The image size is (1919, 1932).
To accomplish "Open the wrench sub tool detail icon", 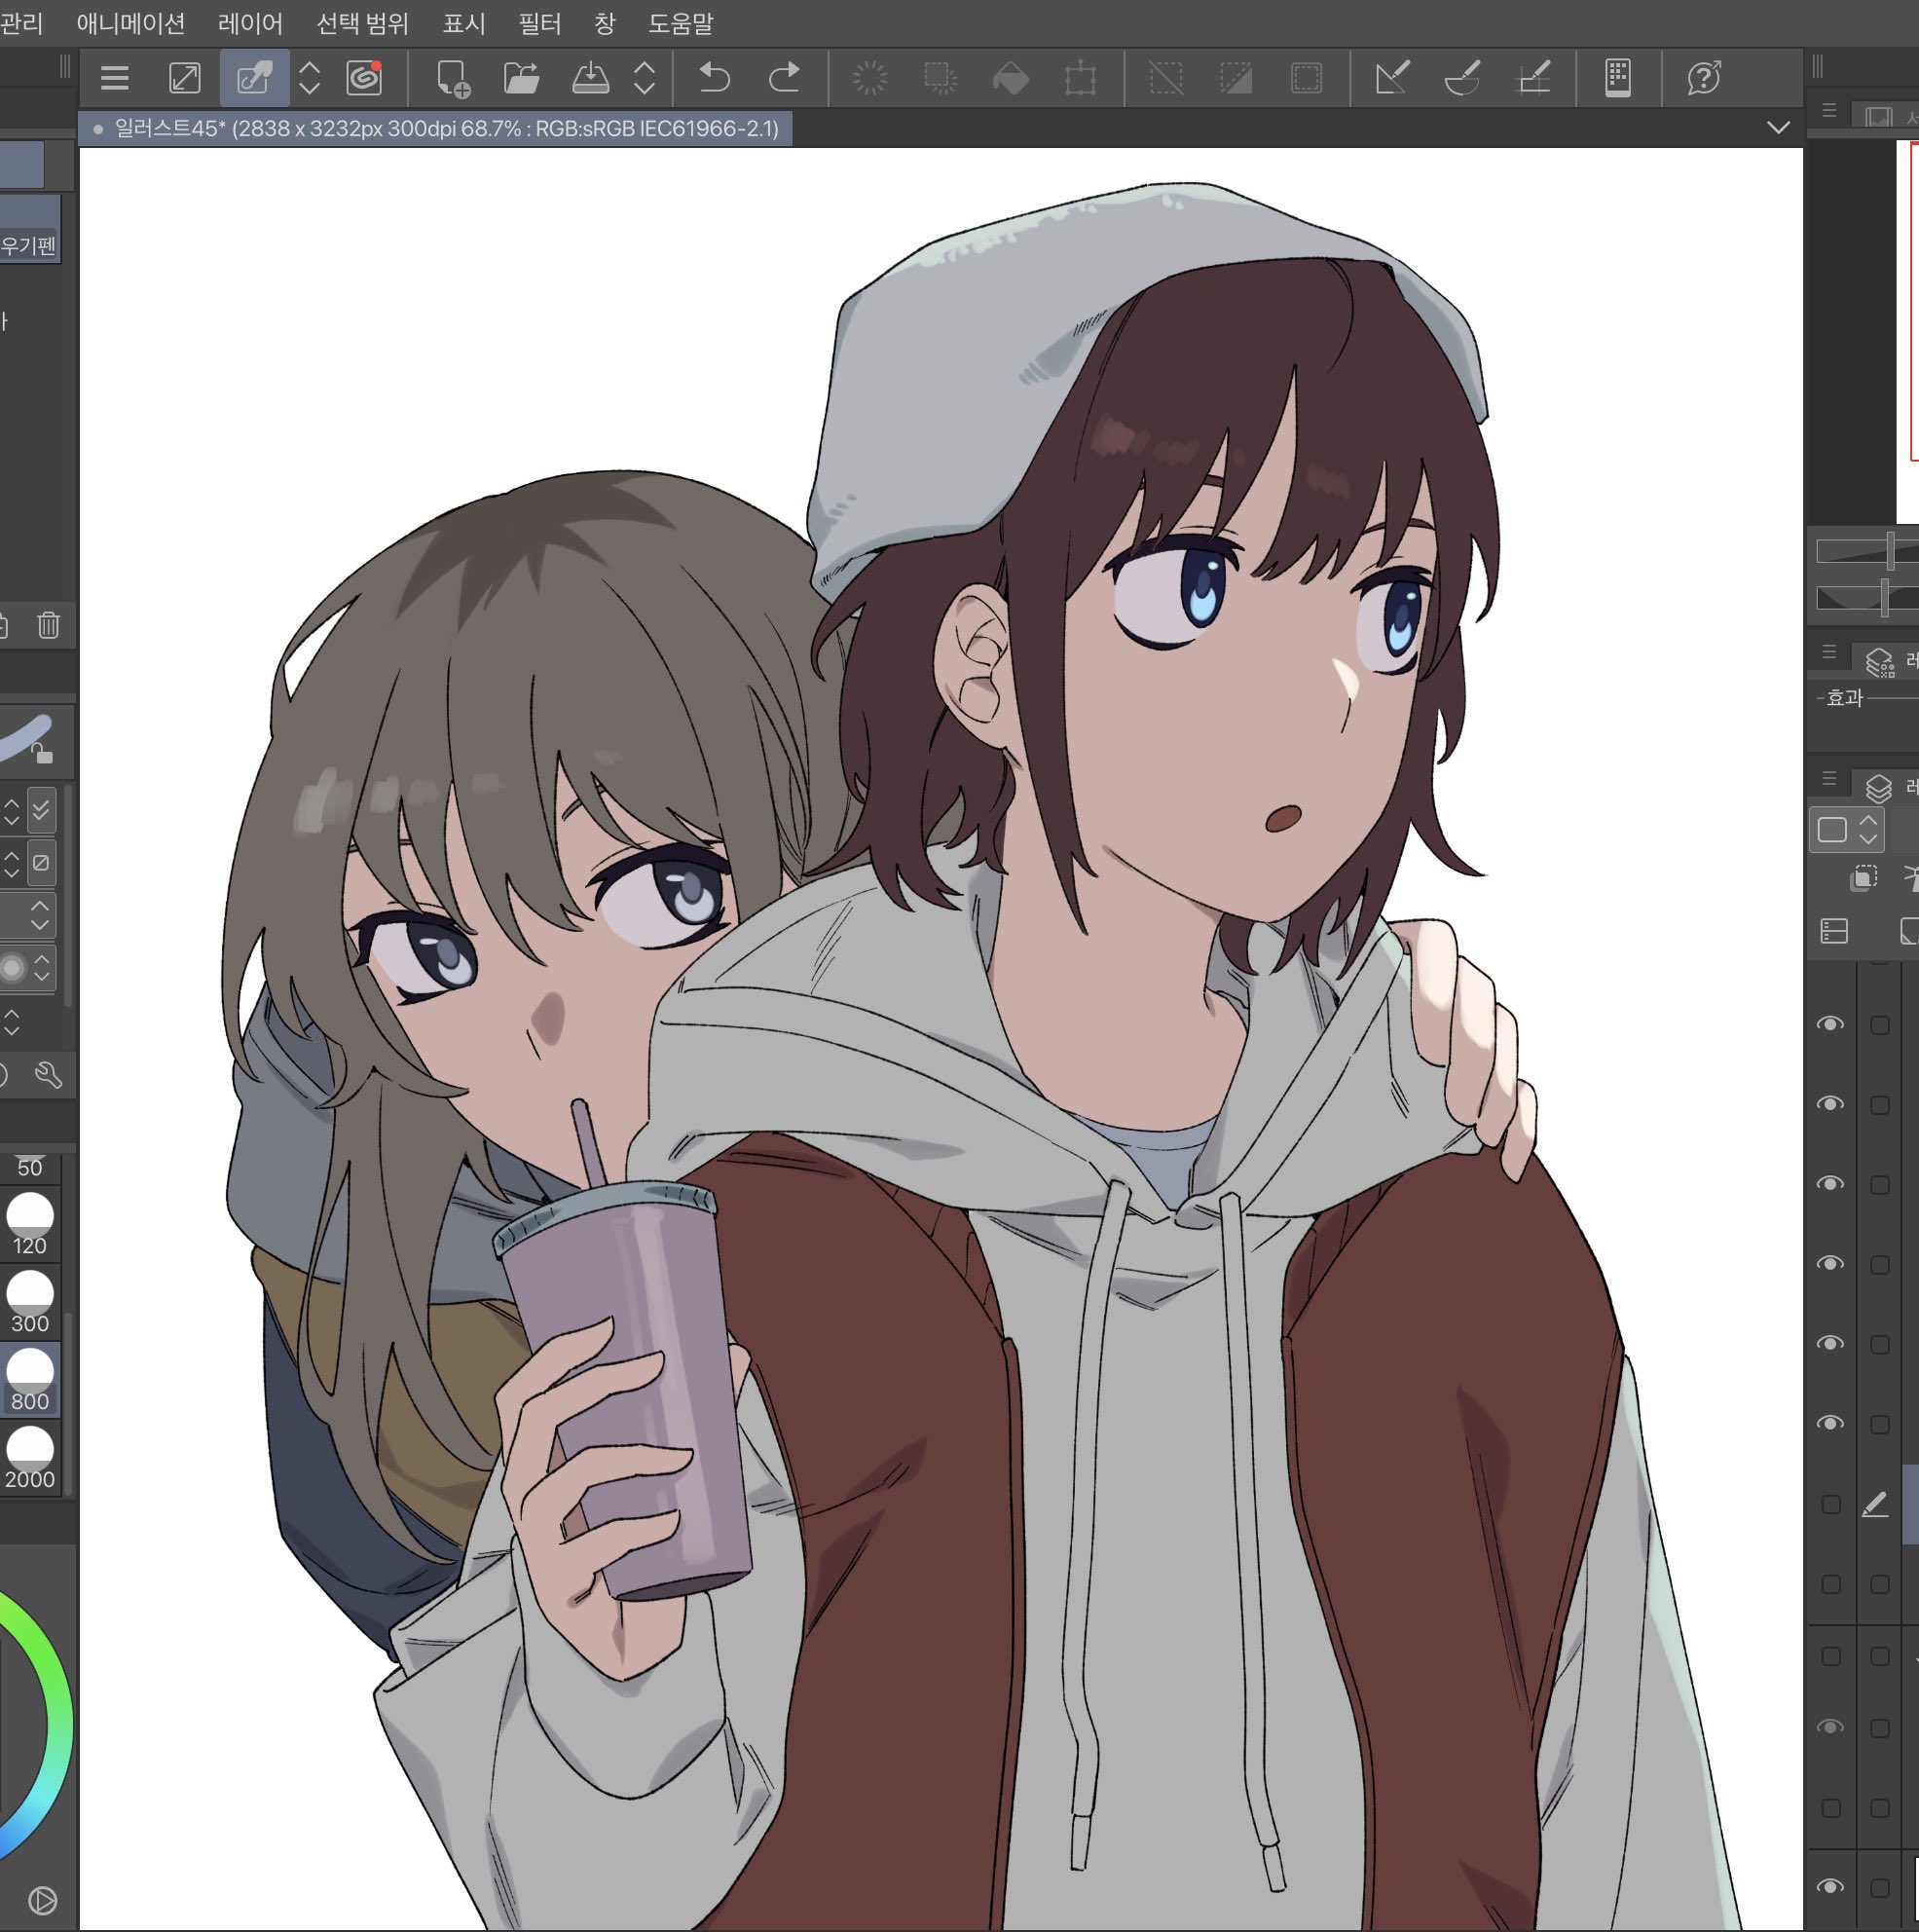I will (x=47, y=1075).
